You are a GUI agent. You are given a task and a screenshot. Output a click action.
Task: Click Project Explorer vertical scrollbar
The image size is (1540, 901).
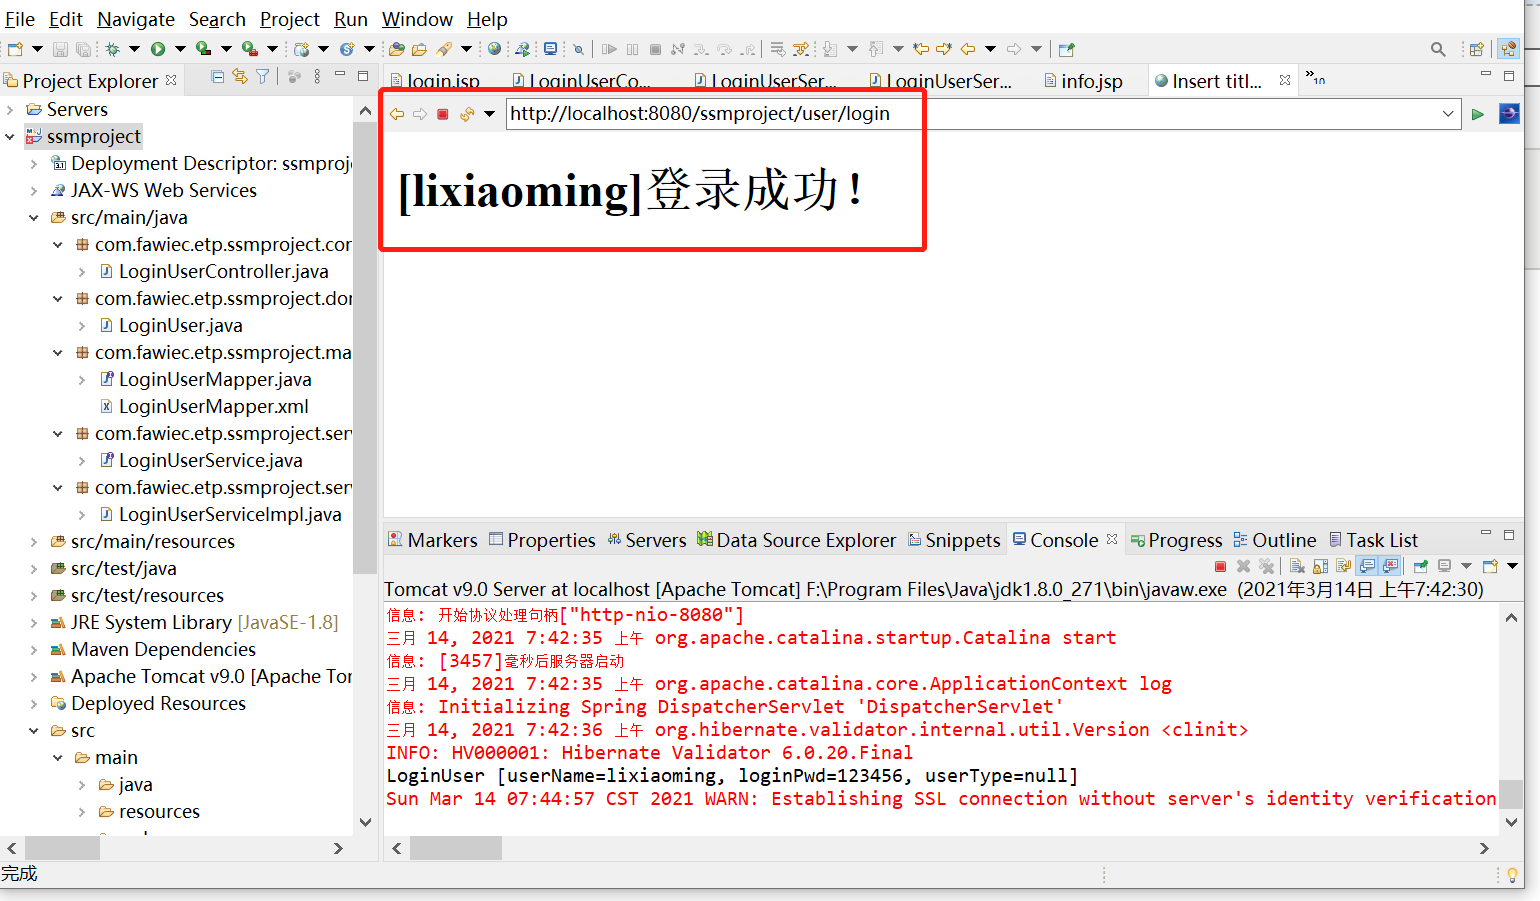coord(365,348)
